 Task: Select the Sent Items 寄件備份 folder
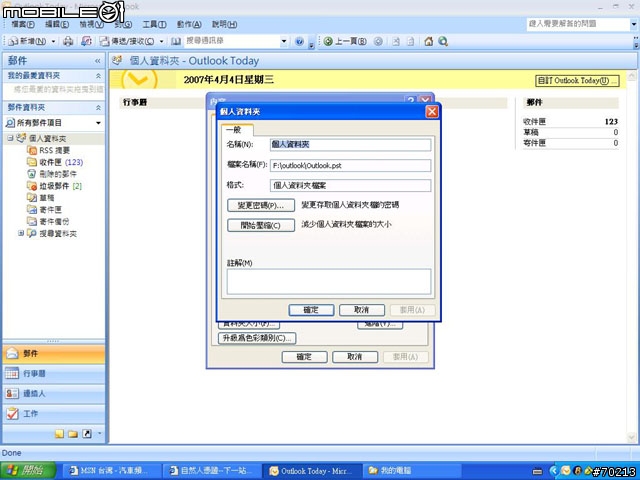coord(48,221)
